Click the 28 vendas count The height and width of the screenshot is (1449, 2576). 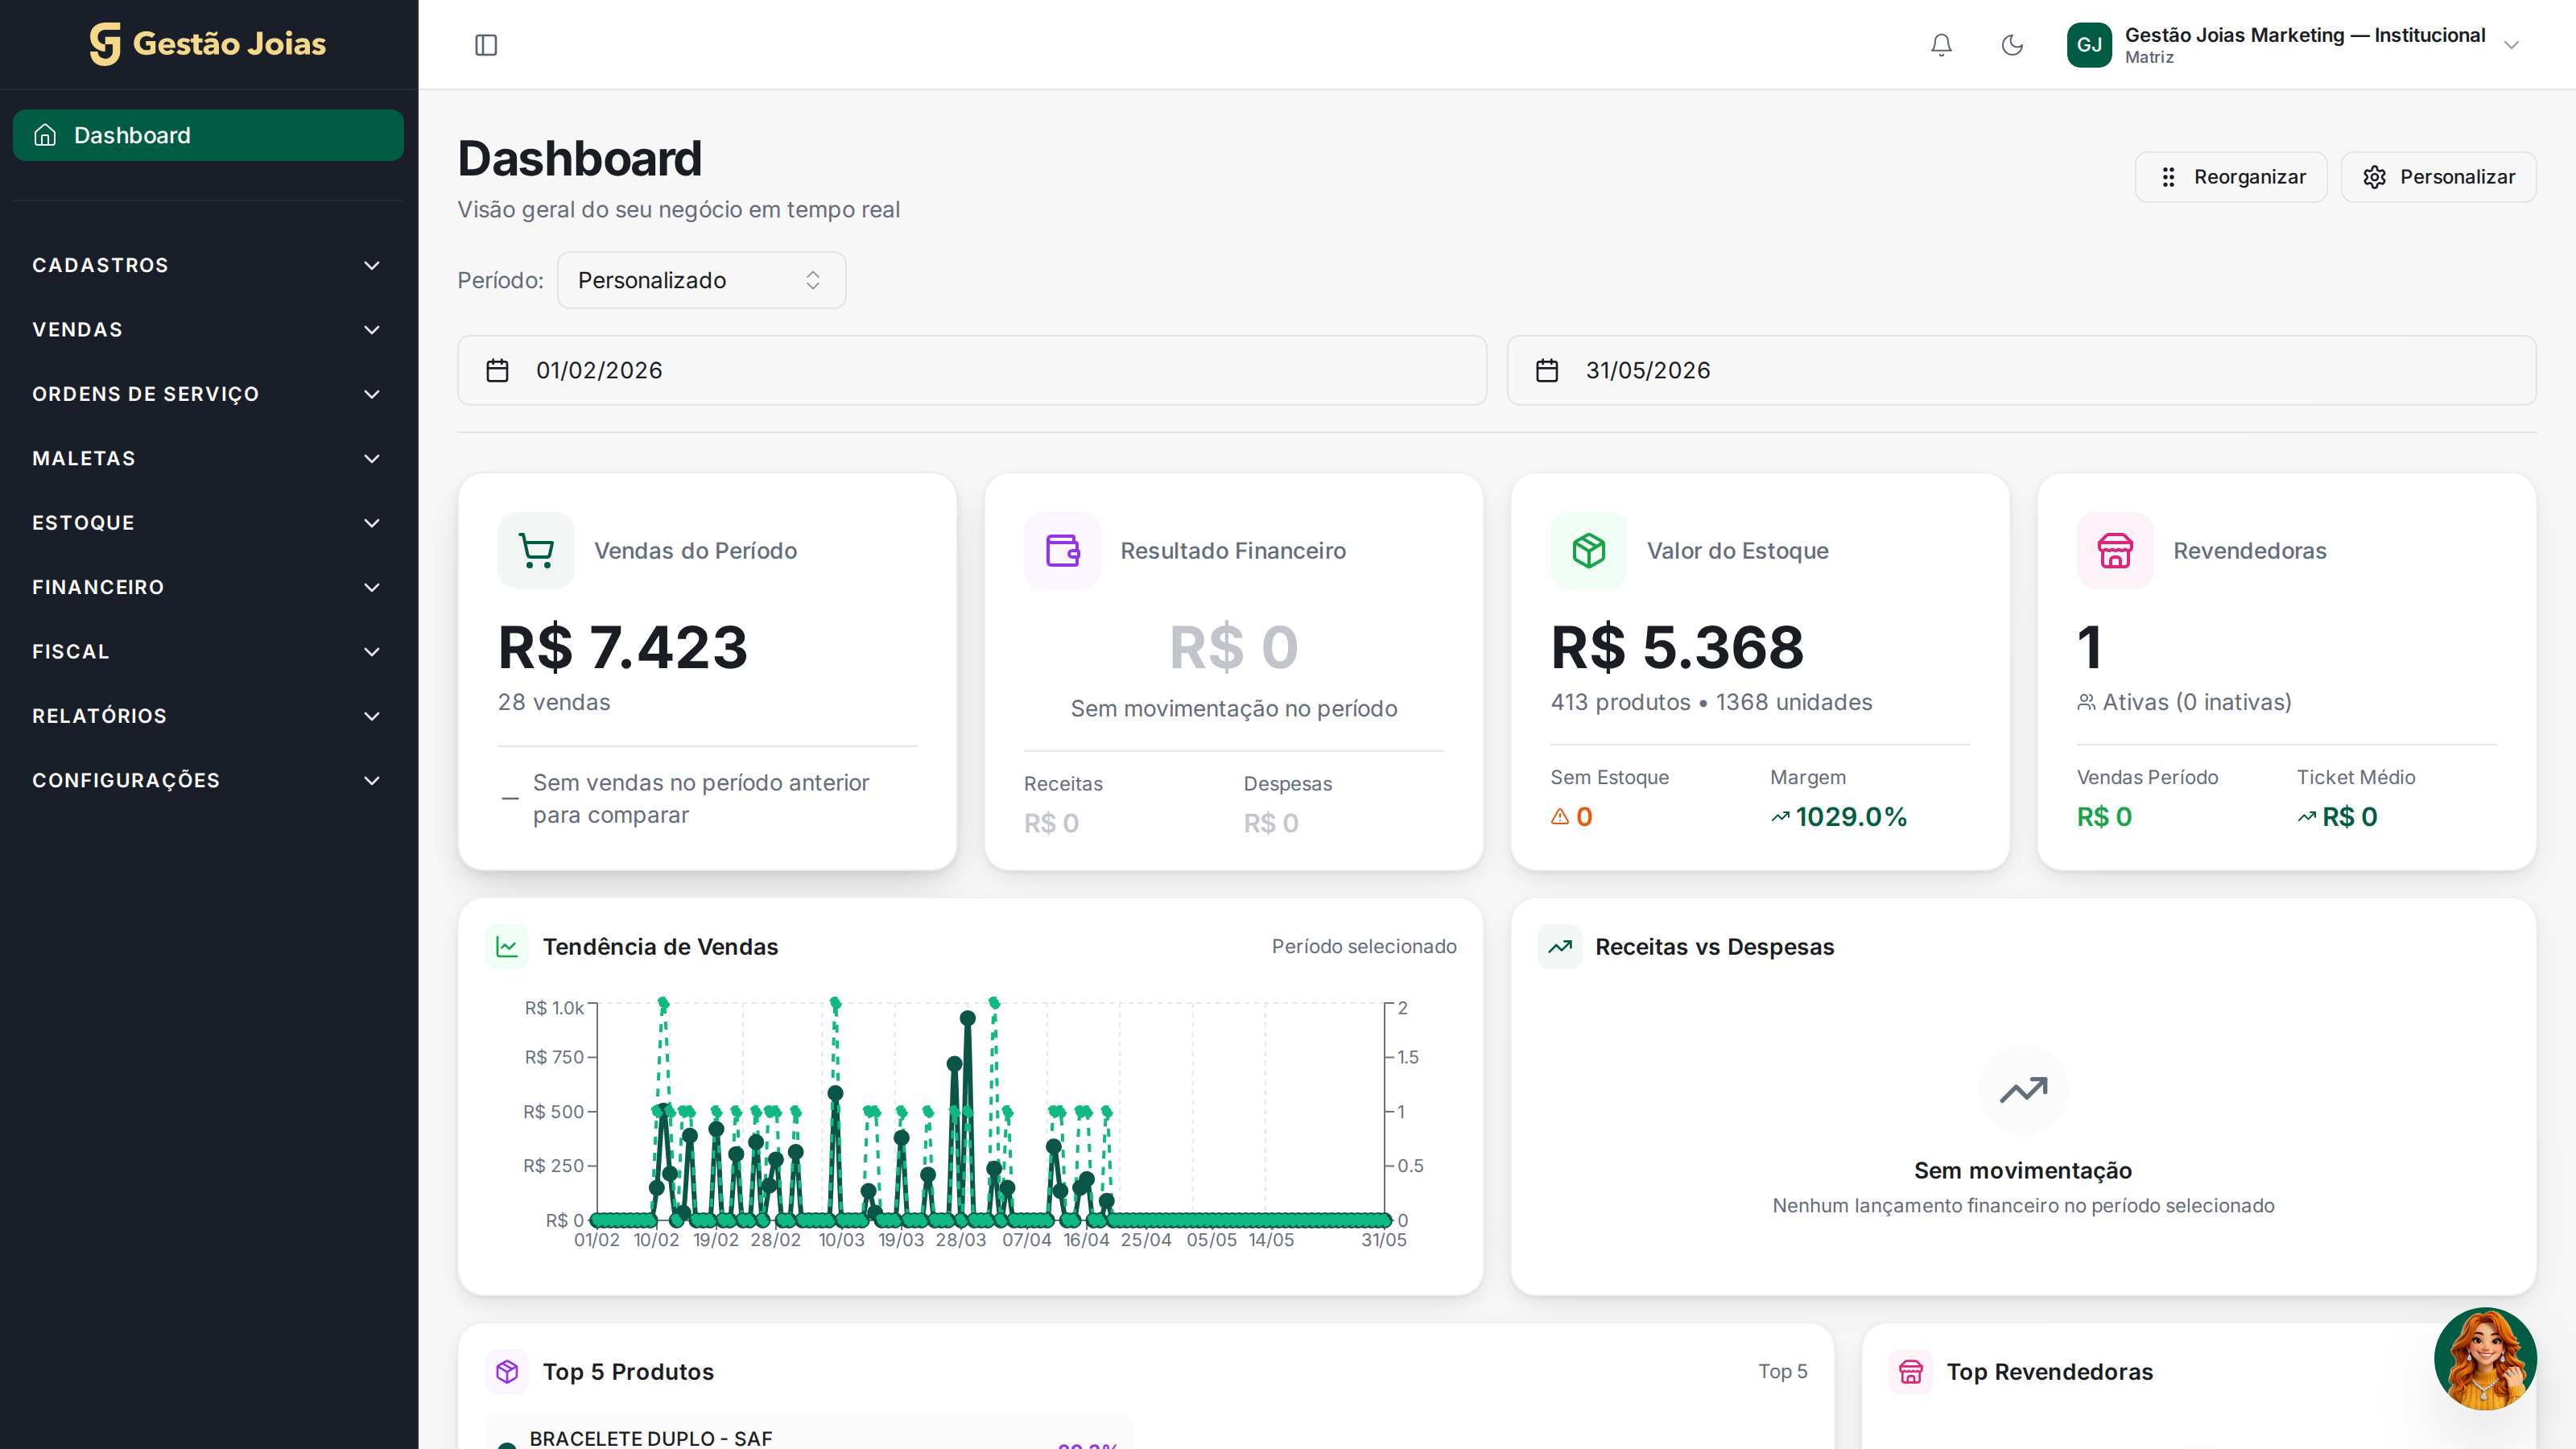tap(554, 703)
